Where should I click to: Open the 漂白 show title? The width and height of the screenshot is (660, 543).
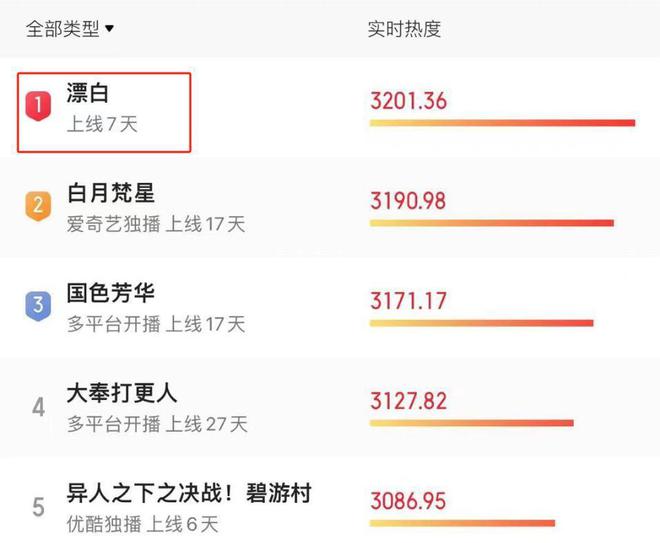click(88, 93)
